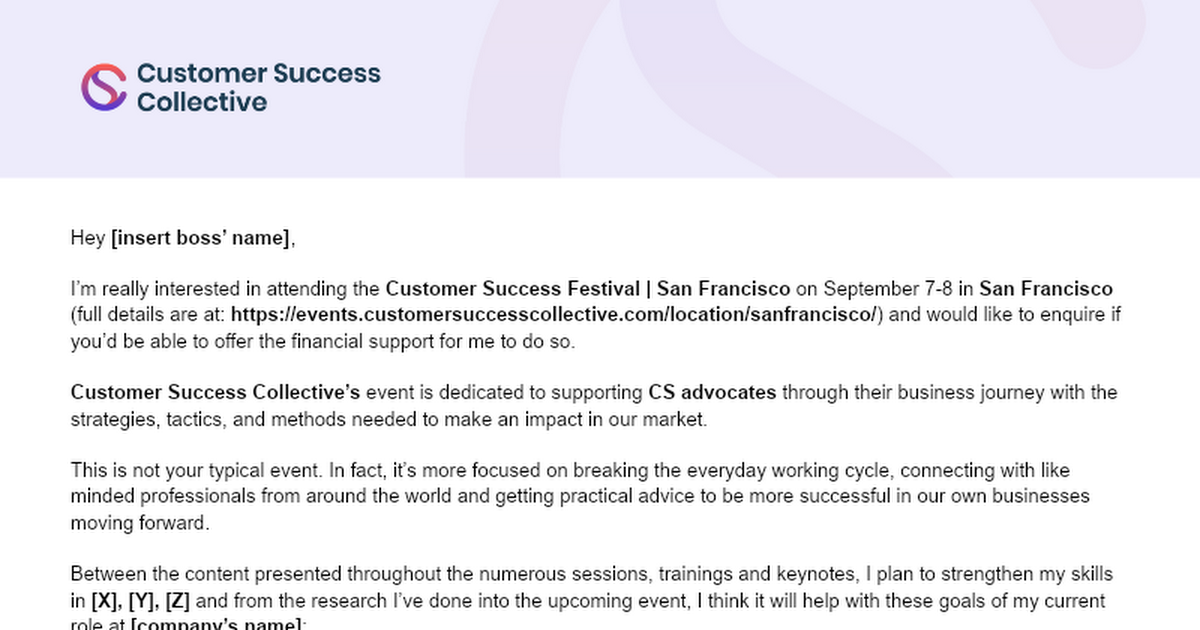This screenshot has height=630, width=1200.
Task: Click the [company's name] placeholder
Action: [217, 624]
